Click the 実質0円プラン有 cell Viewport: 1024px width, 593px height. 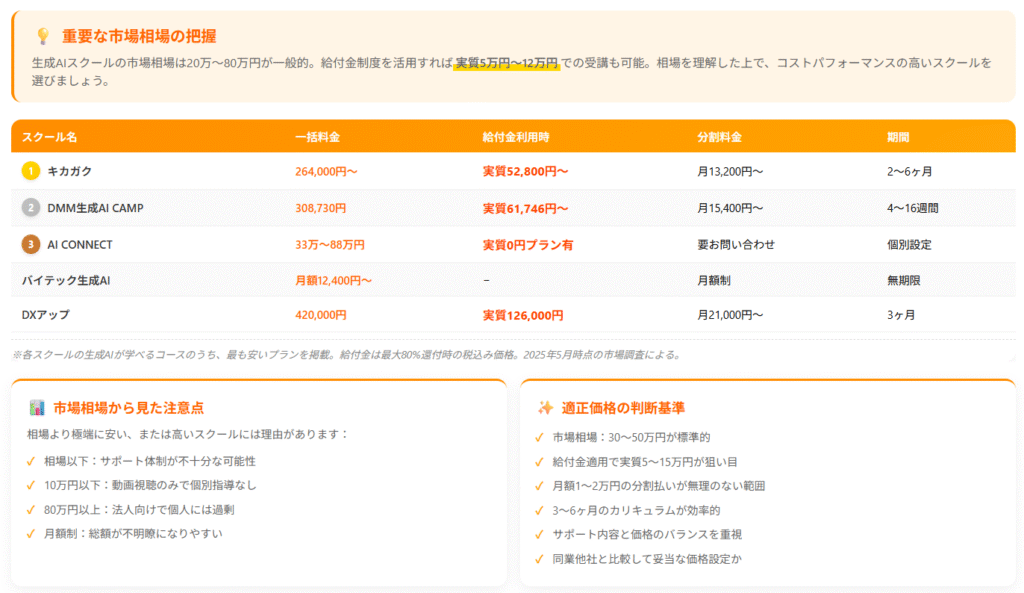click(x=528, y=245)
